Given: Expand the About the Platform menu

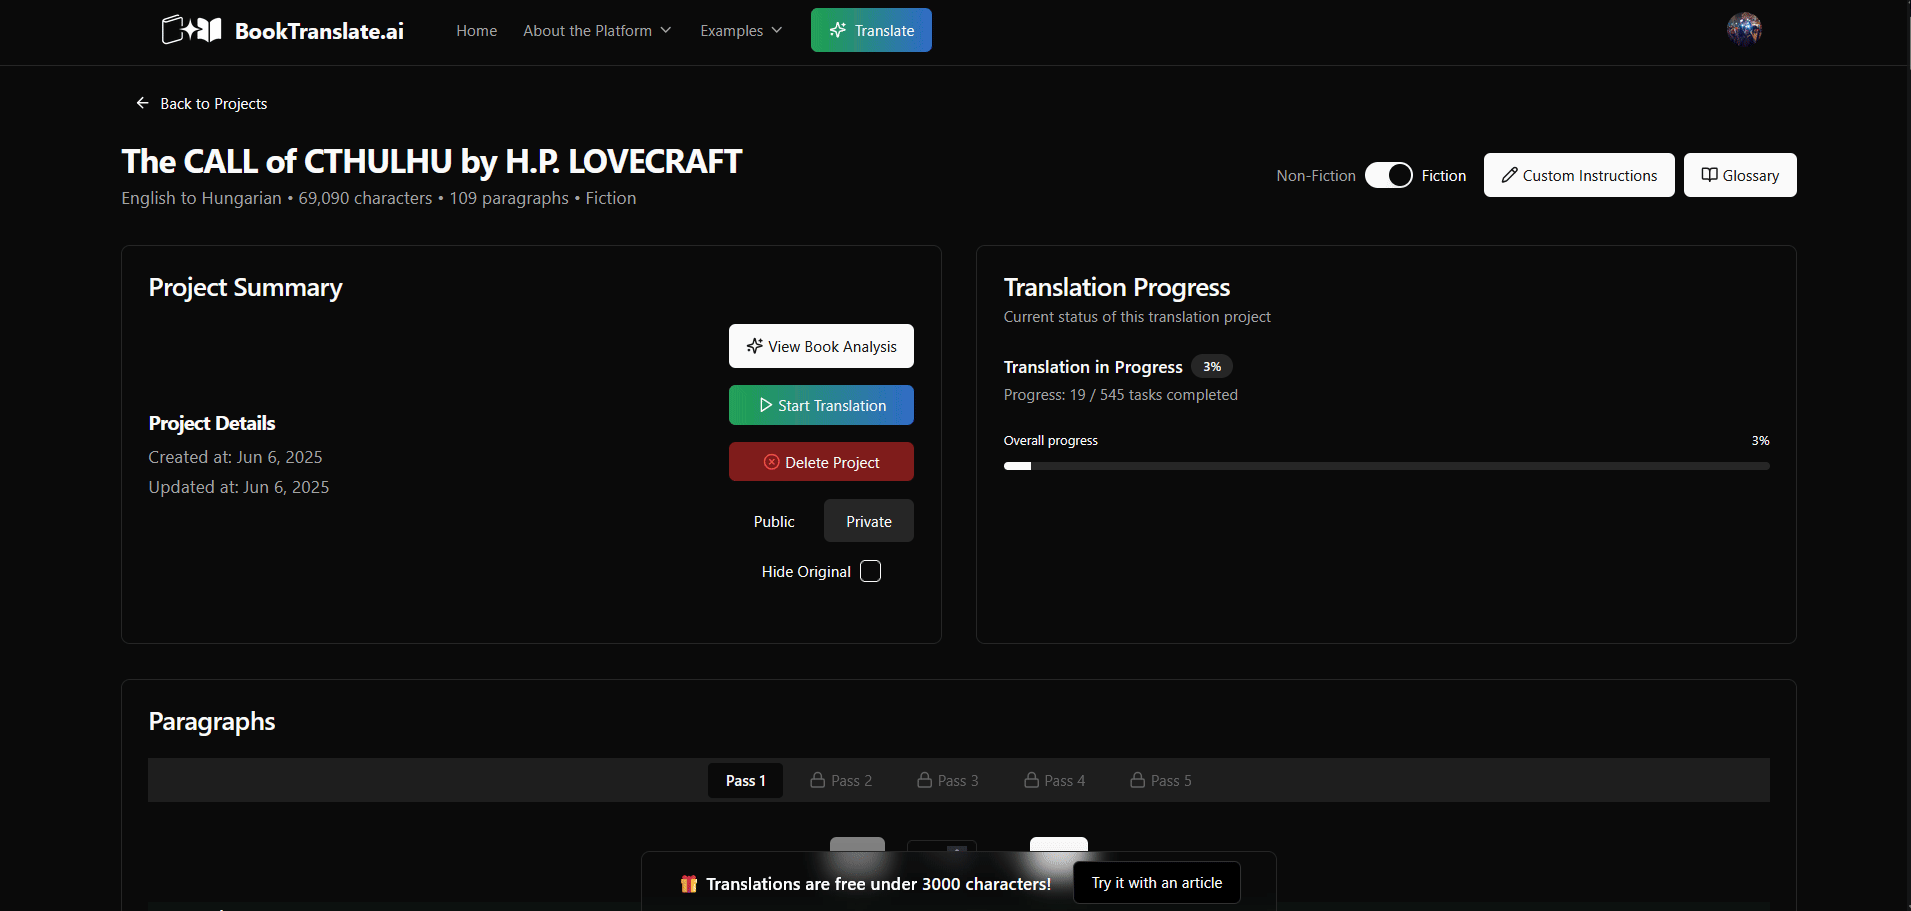Looking at the screenshot, I should 597,31.
